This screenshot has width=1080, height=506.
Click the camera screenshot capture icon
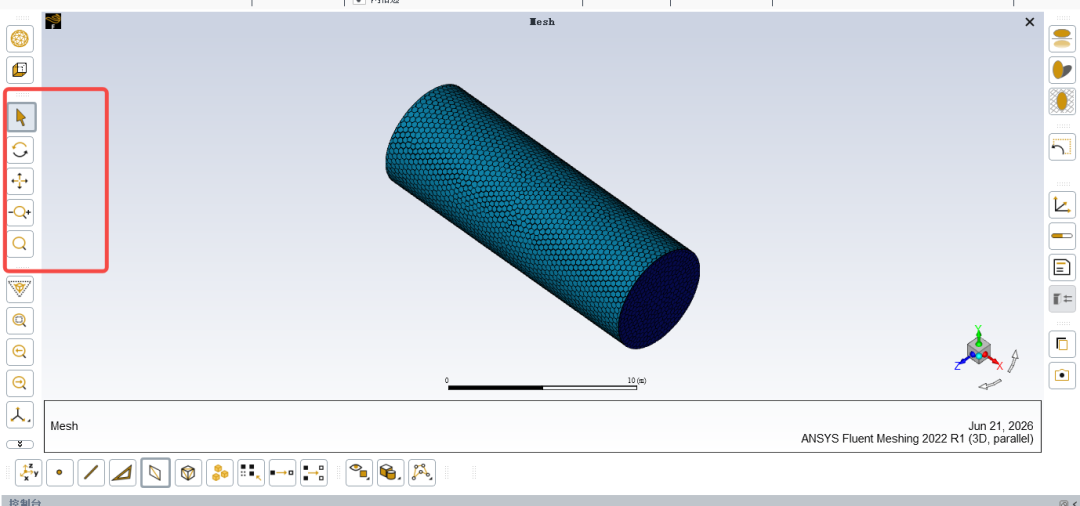1062,375
